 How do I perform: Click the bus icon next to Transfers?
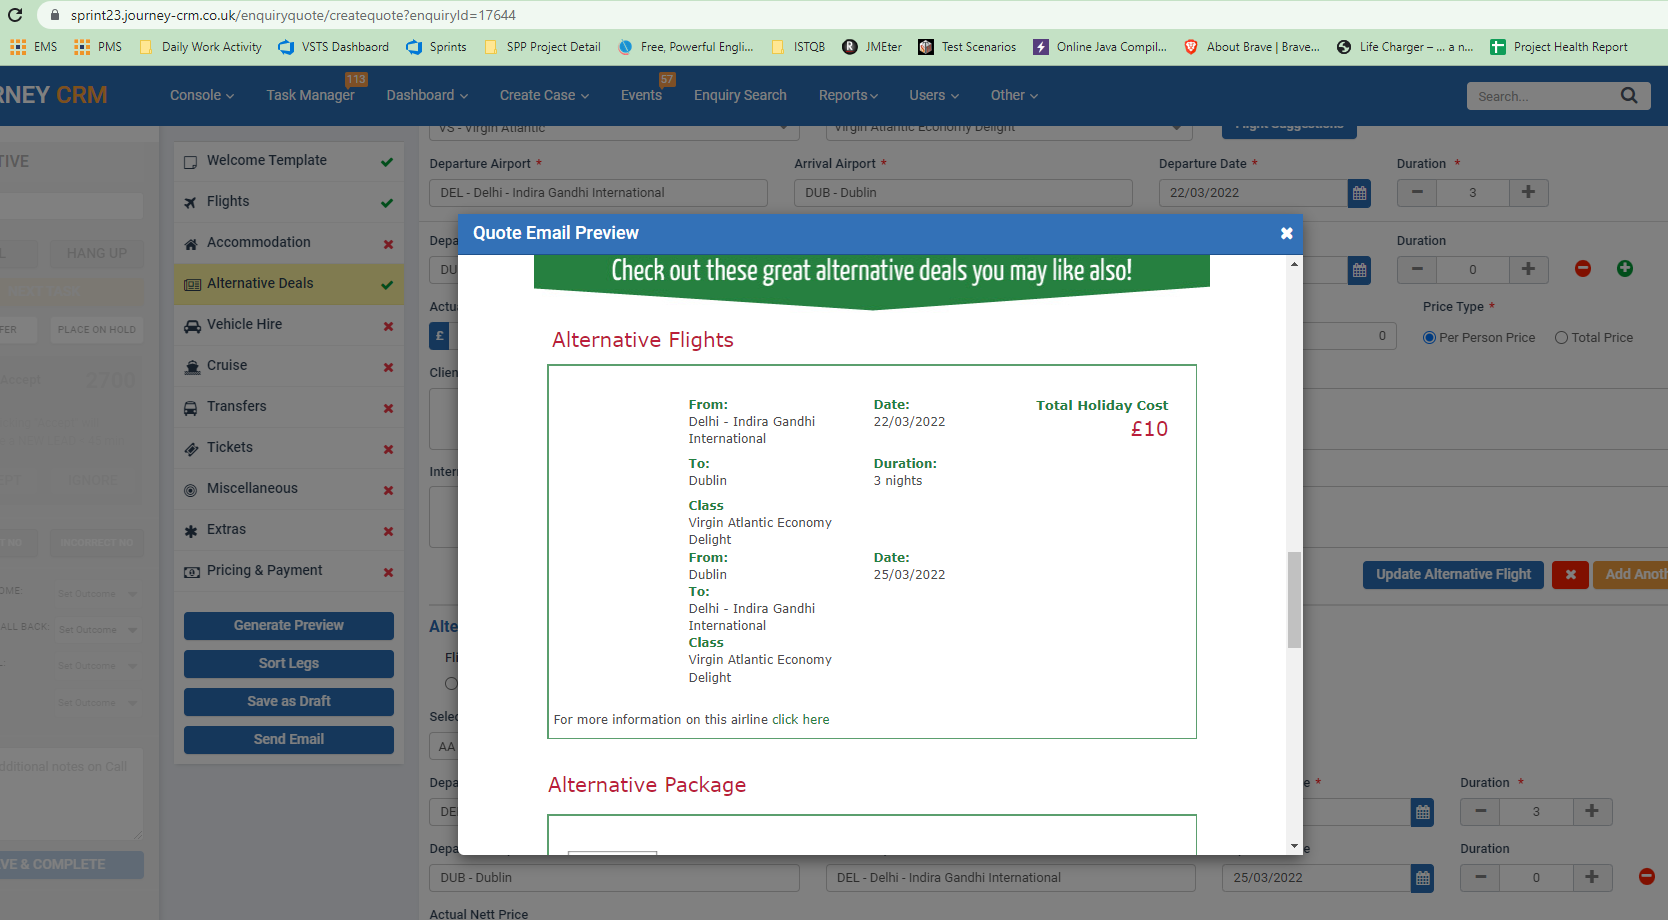tap(191, 408)
